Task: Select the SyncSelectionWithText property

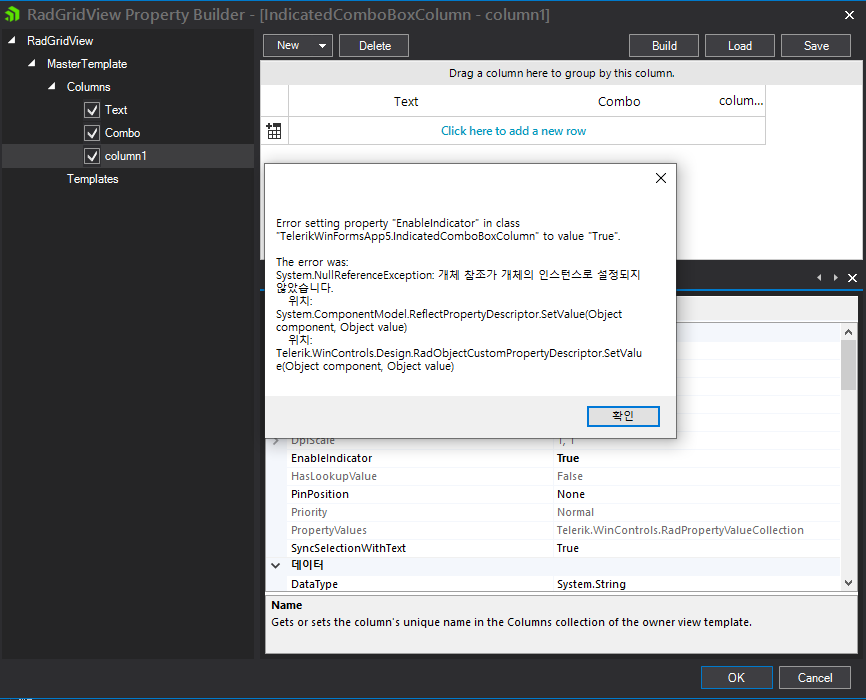Action: [348, 548]
